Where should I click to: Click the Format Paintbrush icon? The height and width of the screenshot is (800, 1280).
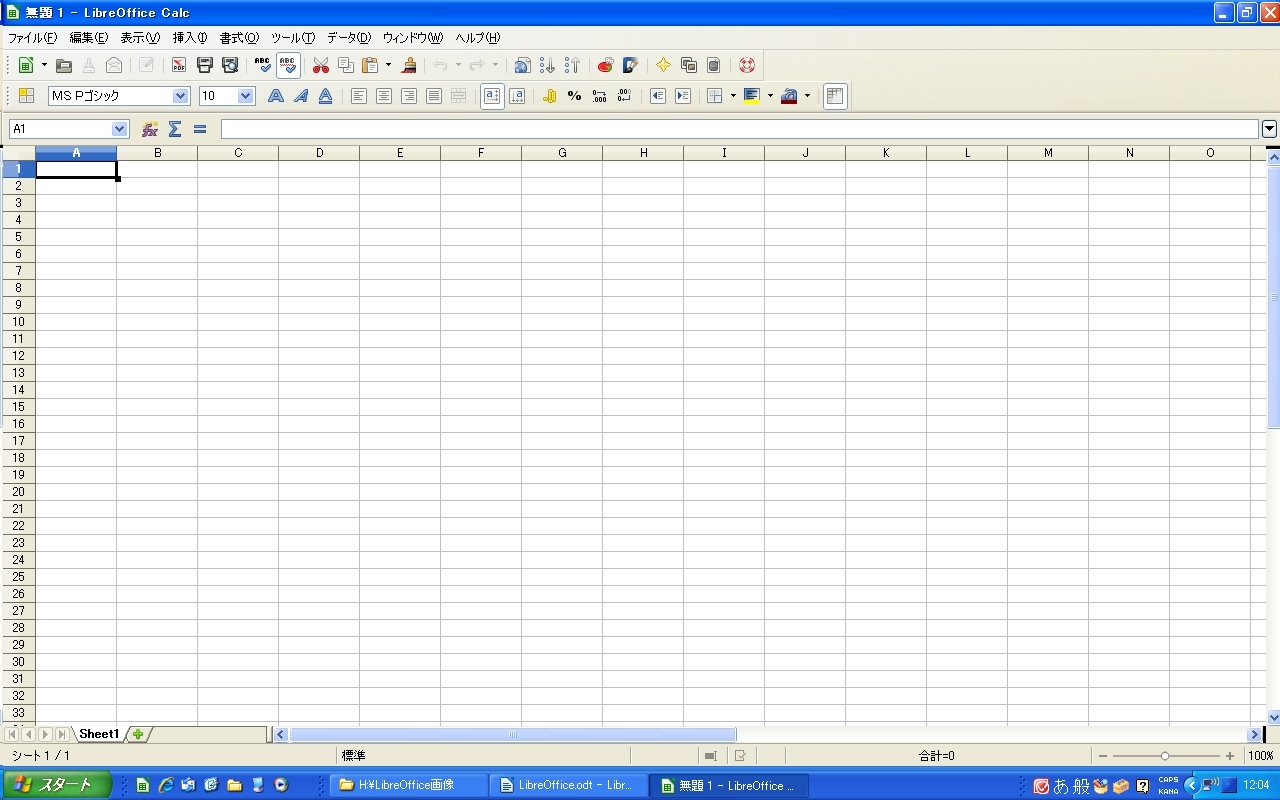pos(409,66)
